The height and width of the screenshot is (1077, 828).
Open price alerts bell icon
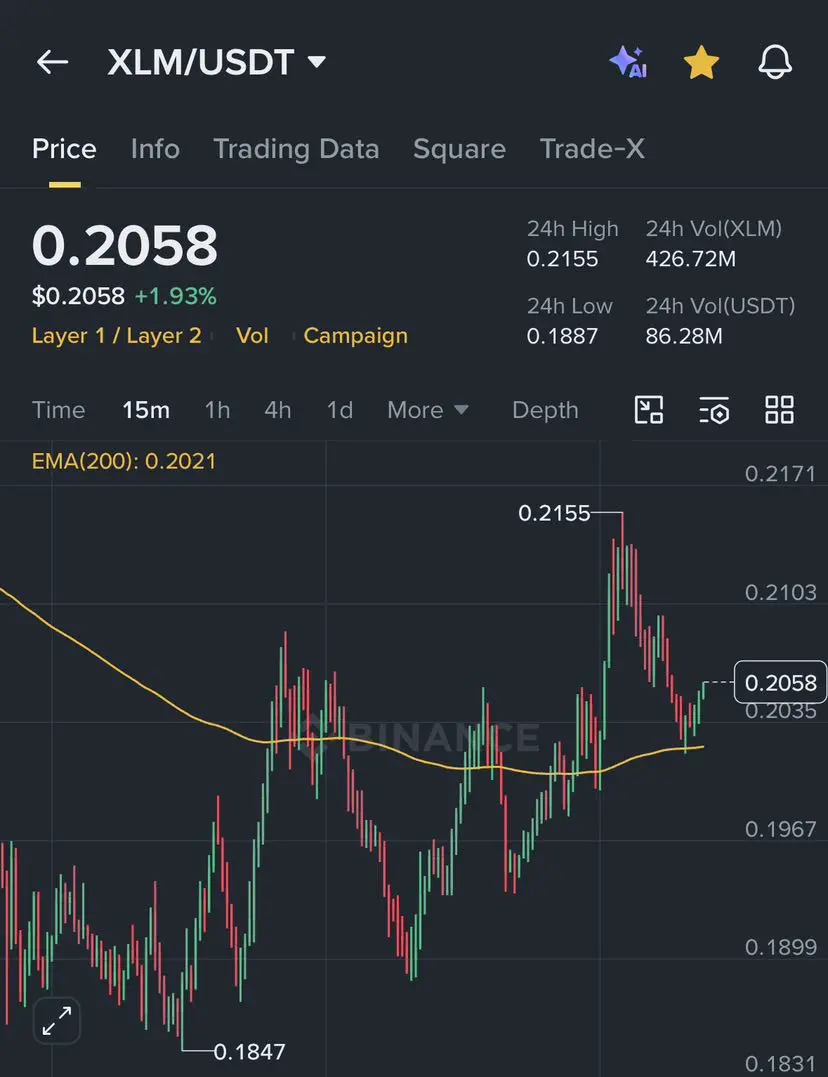pyautogui.click(x=775, y=63)
